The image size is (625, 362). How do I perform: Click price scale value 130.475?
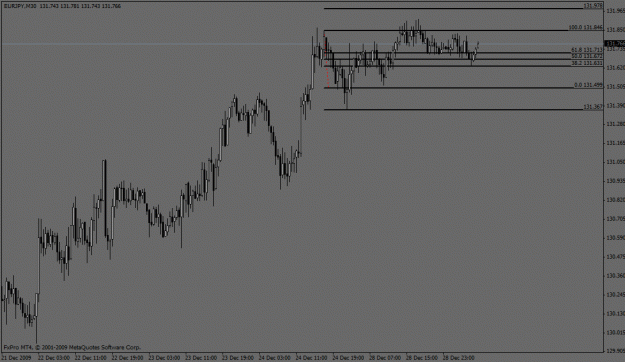coord(615,257)
